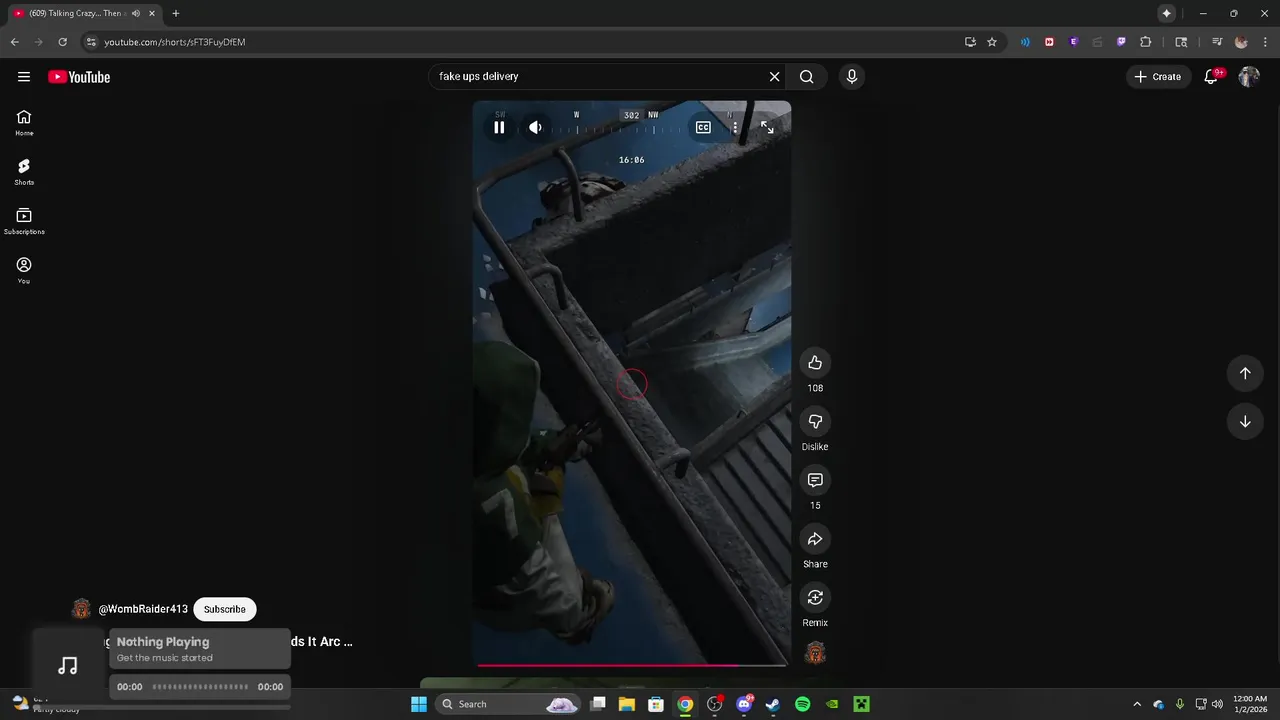Remix this Short
The width and height of the screenshot is (1280, 720).
pyautogui.click(x=815, y=597)
